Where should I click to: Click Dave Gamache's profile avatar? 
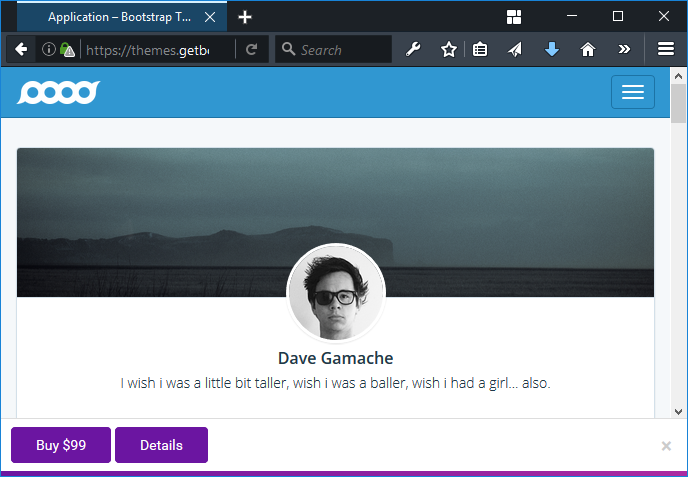(x=336, y=293)
